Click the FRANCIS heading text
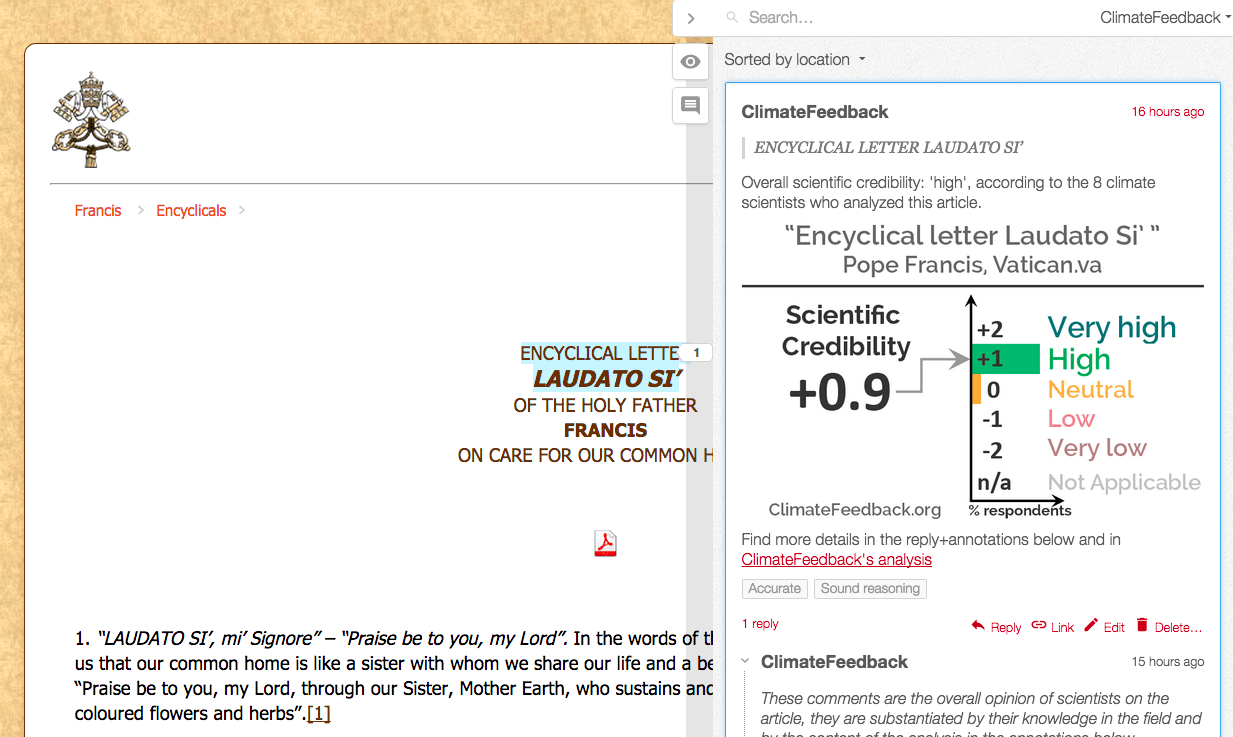This screenshot has width=1233, height=737. tap(605, 431)
